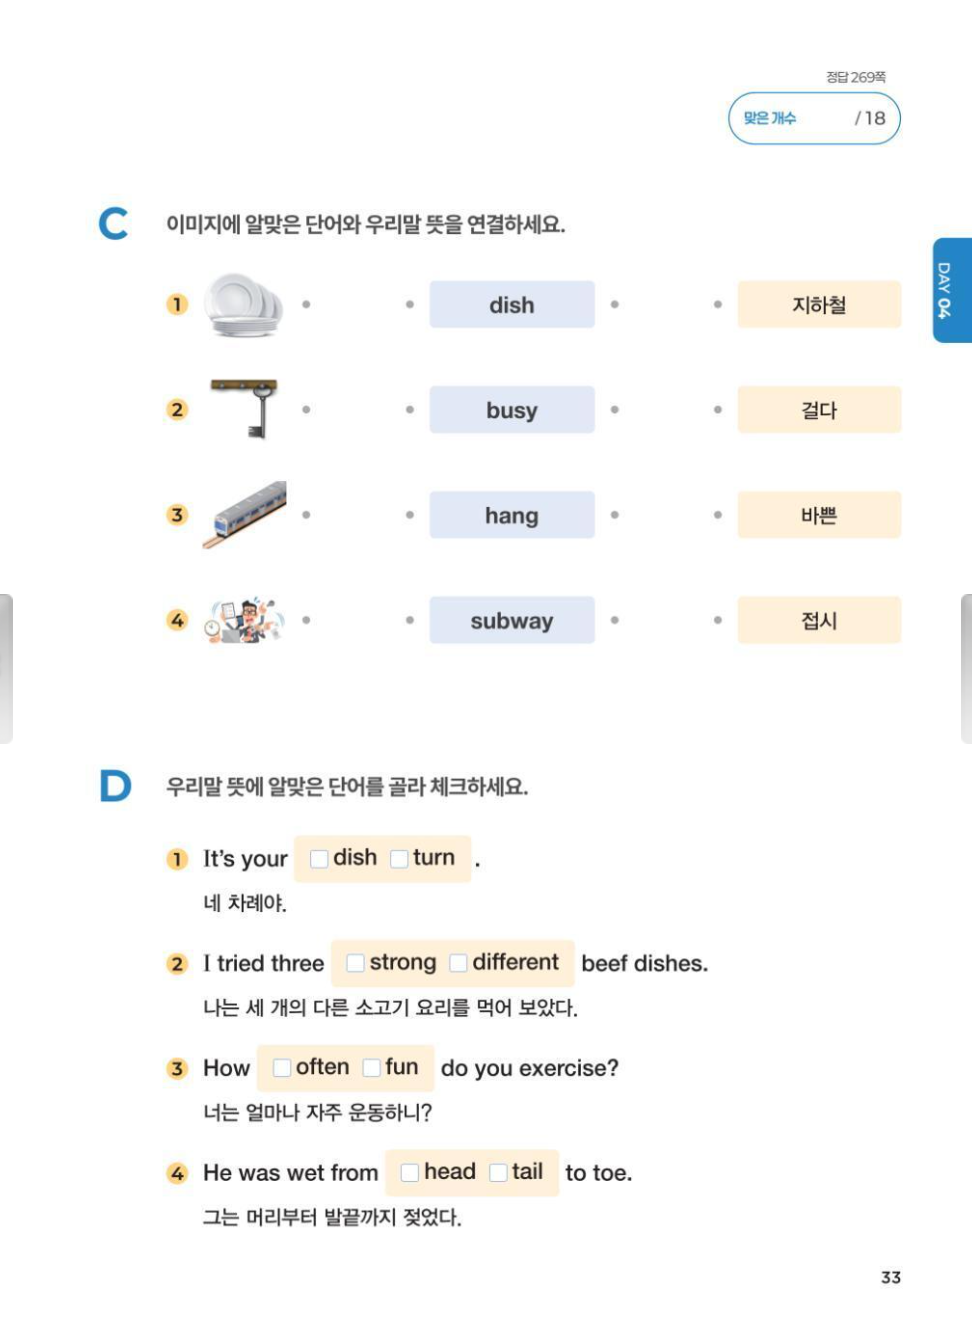Click the busy office worker picture

tap(244, 620)
